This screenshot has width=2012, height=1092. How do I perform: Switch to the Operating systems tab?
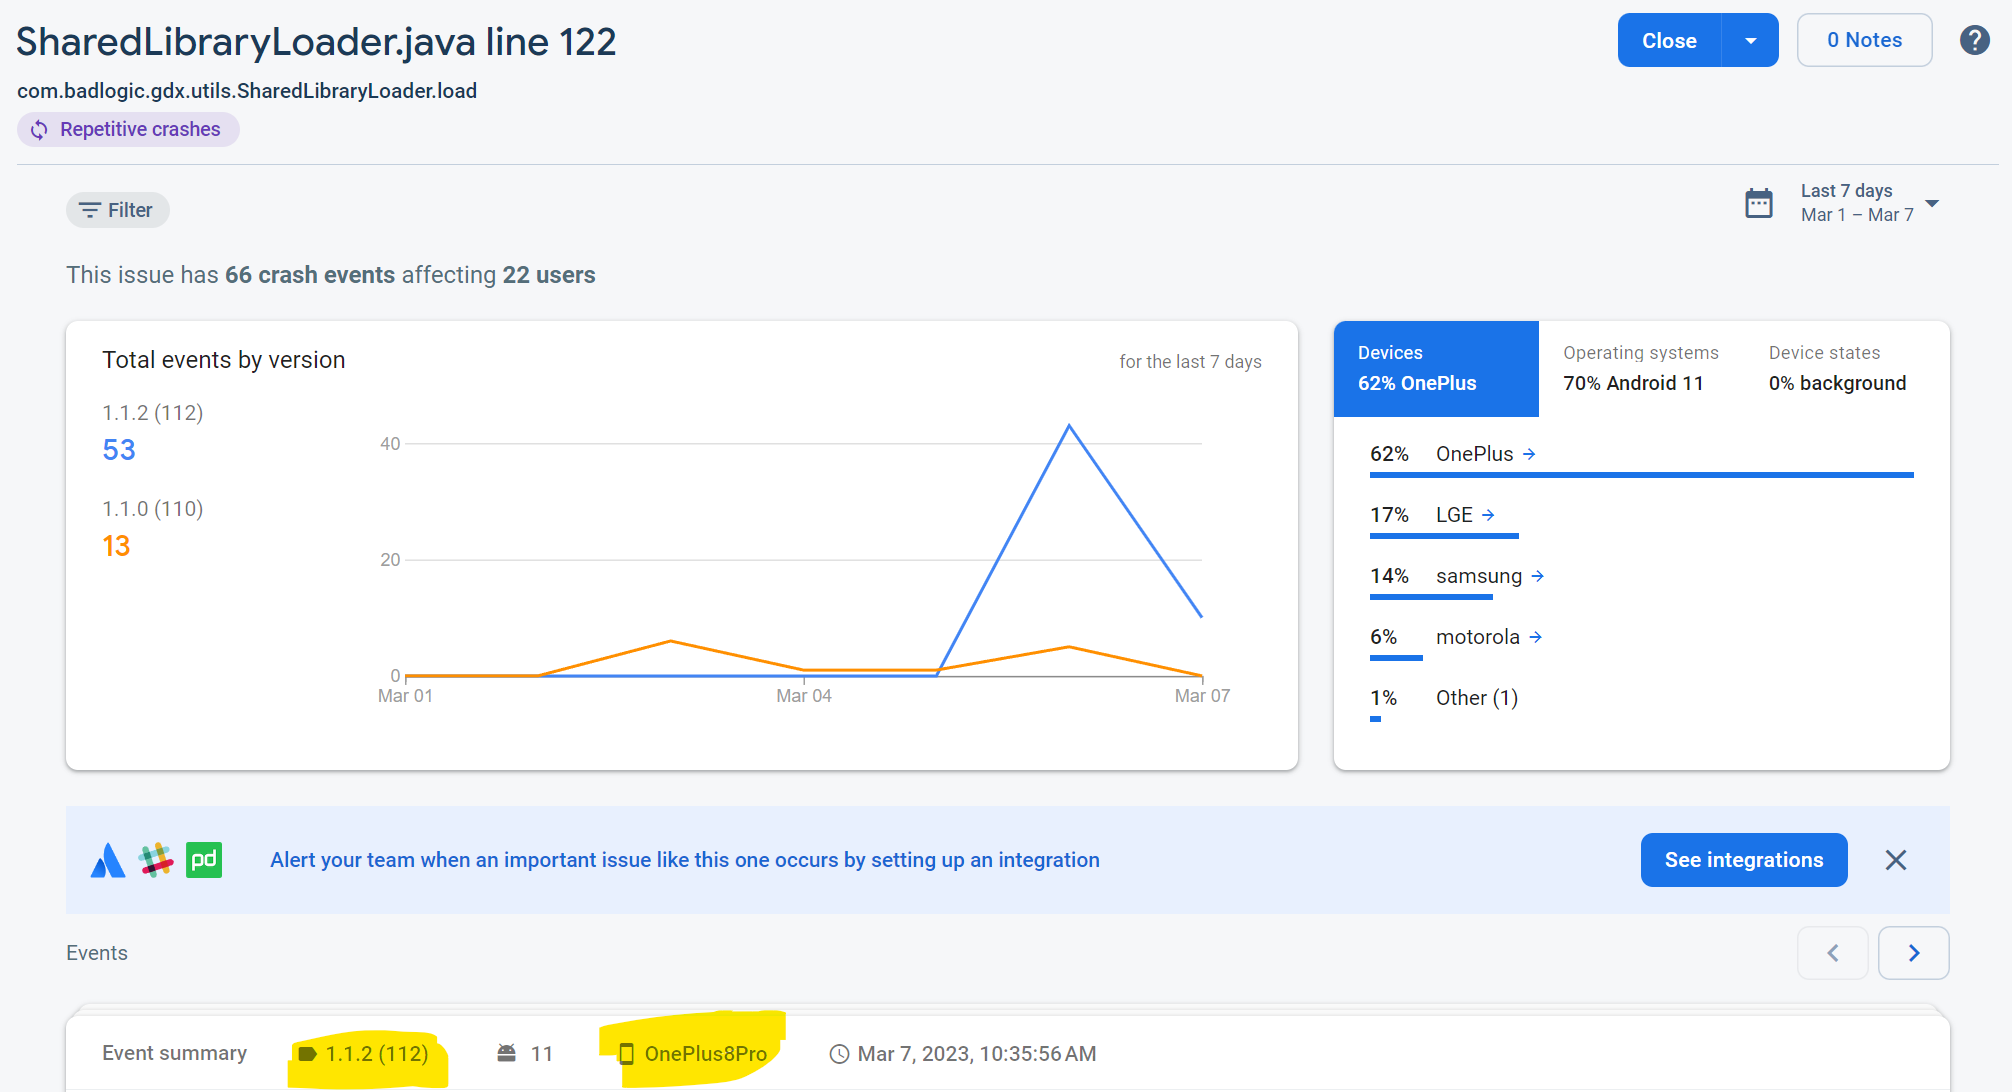click(1640, 368)
